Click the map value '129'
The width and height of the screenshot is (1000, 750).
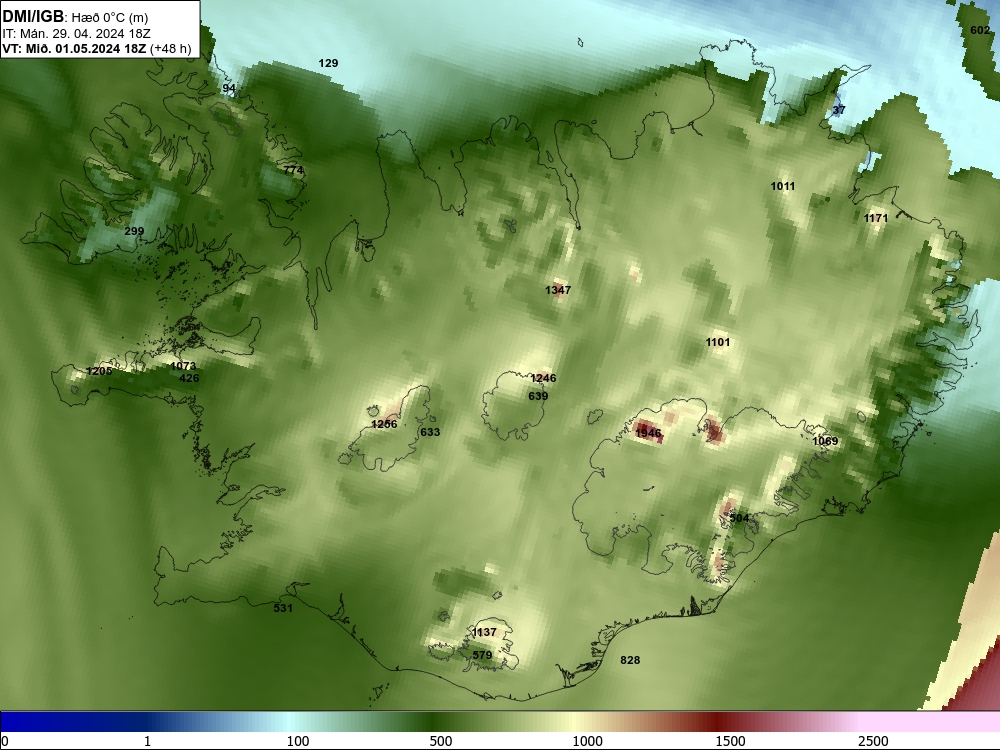point(328,63)
